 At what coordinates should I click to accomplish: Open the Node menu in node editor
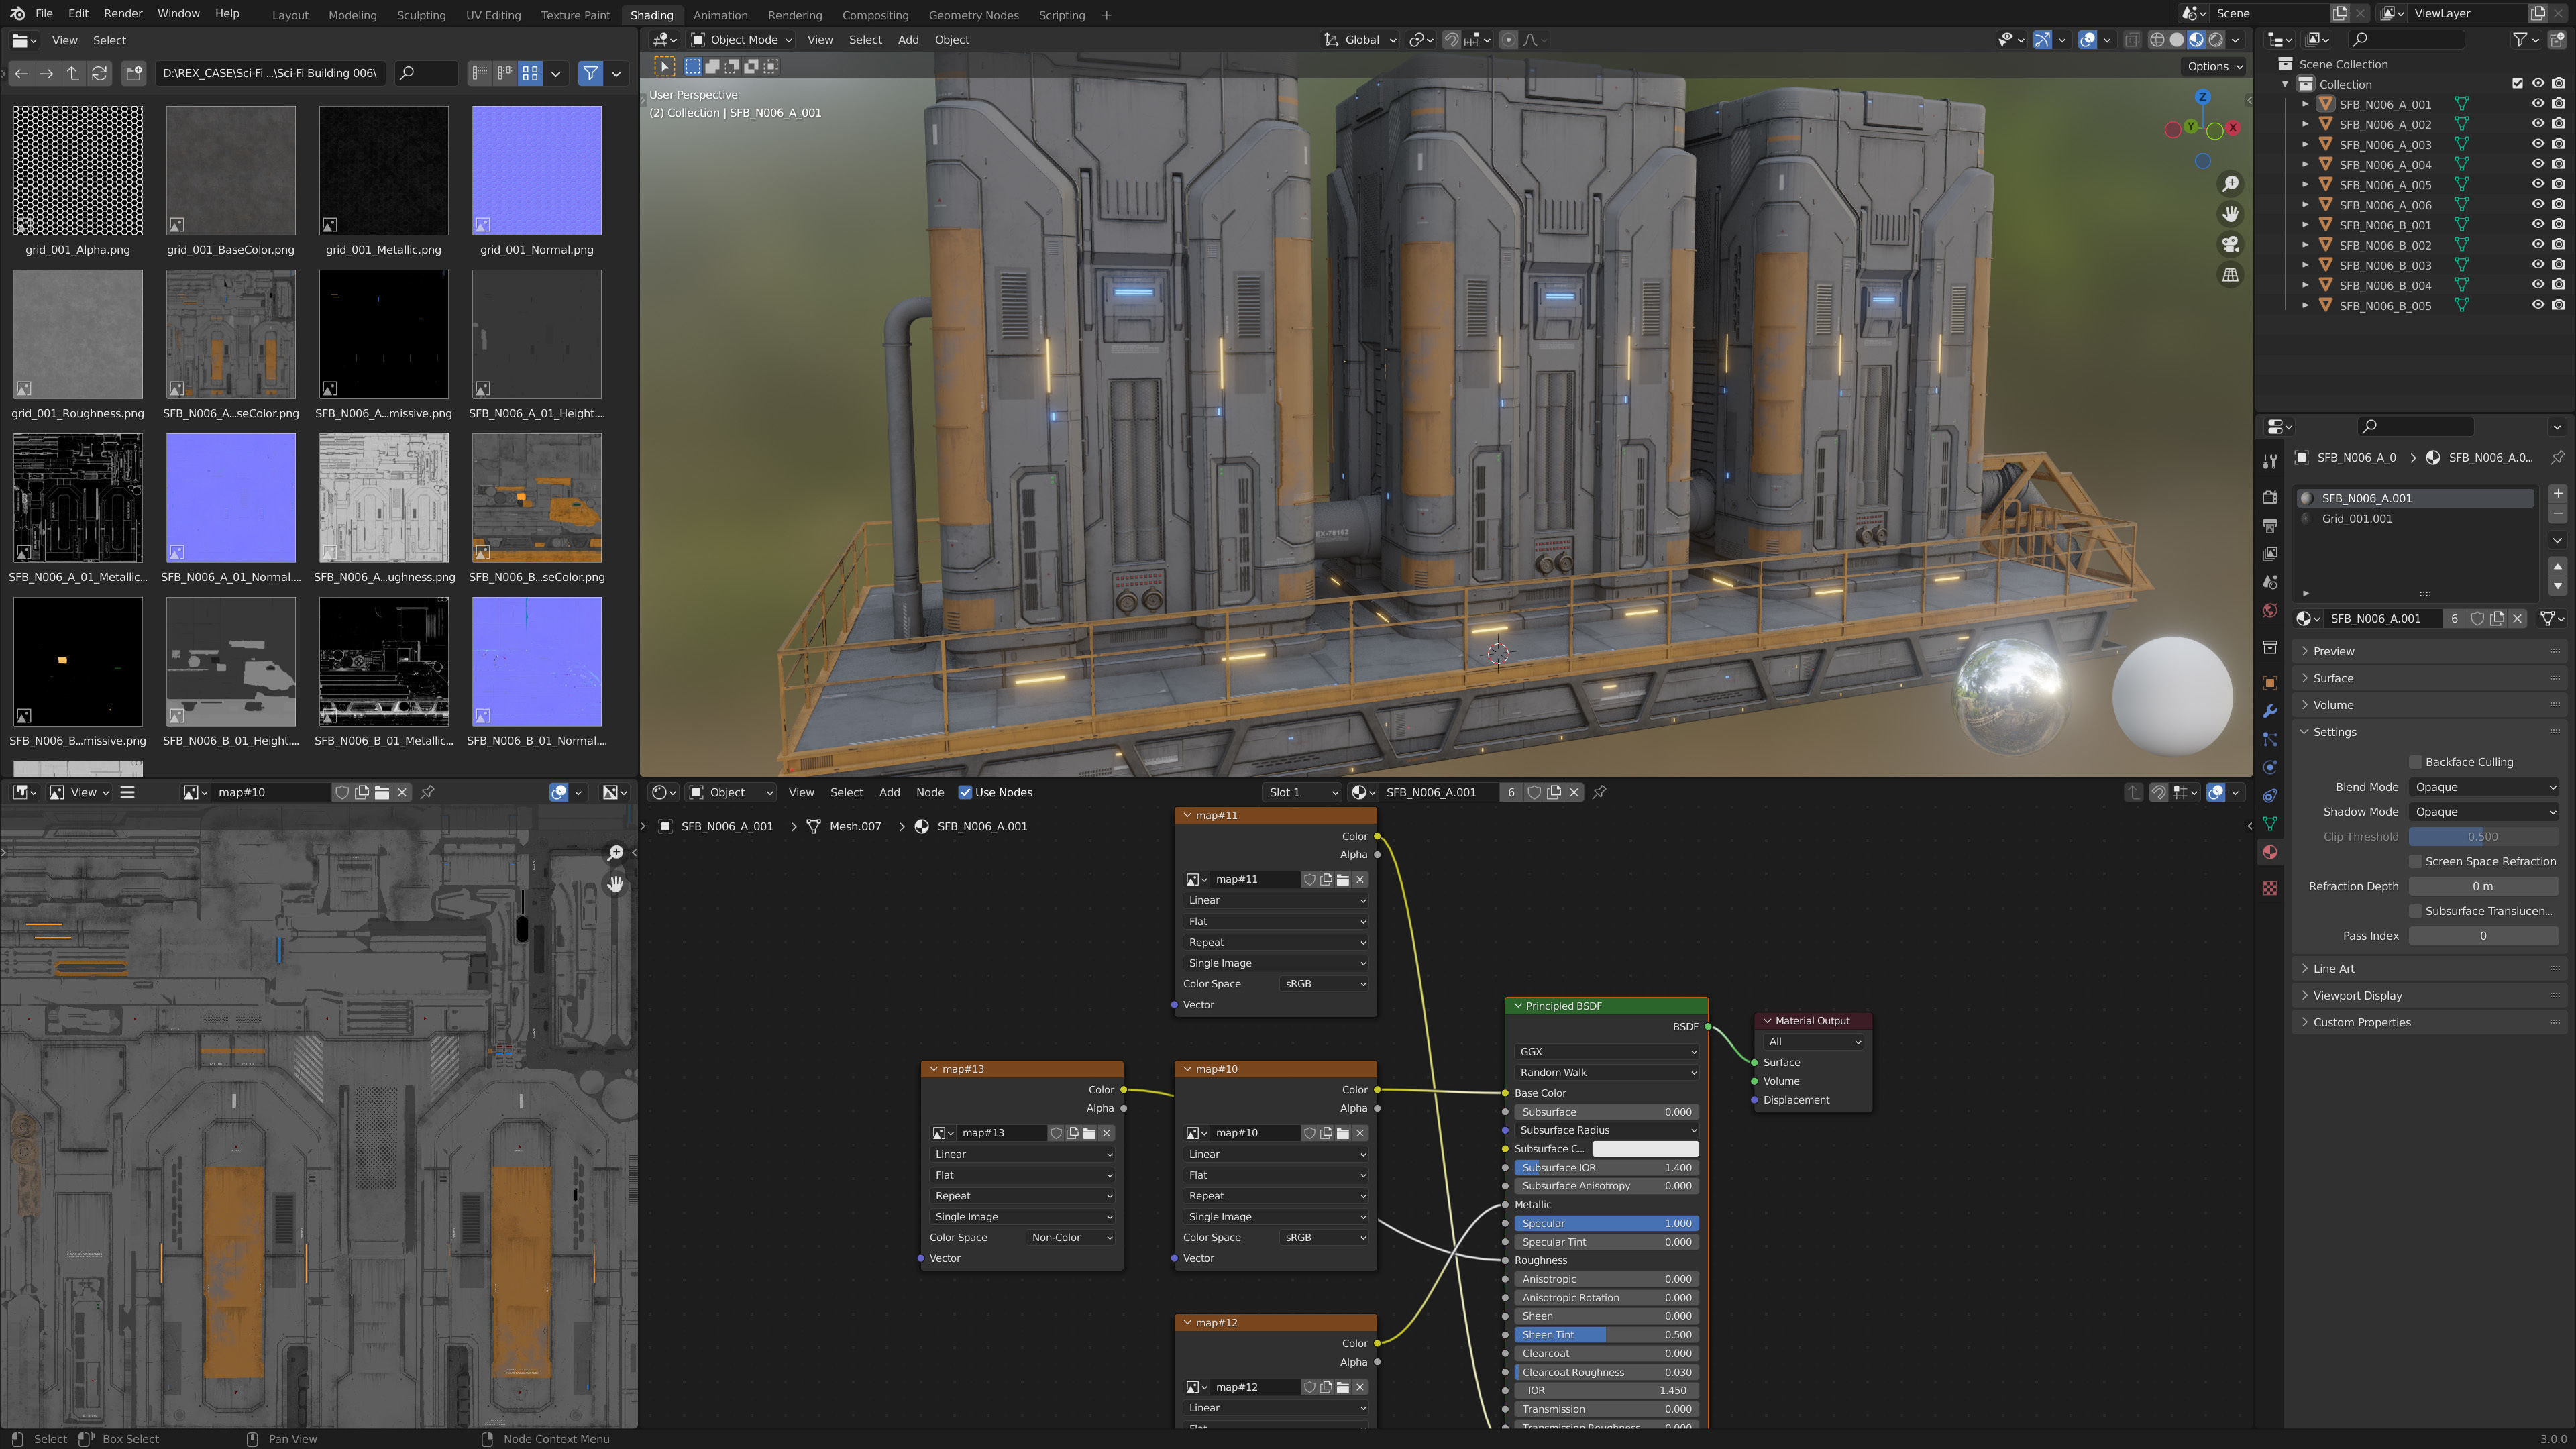[929, 792]
